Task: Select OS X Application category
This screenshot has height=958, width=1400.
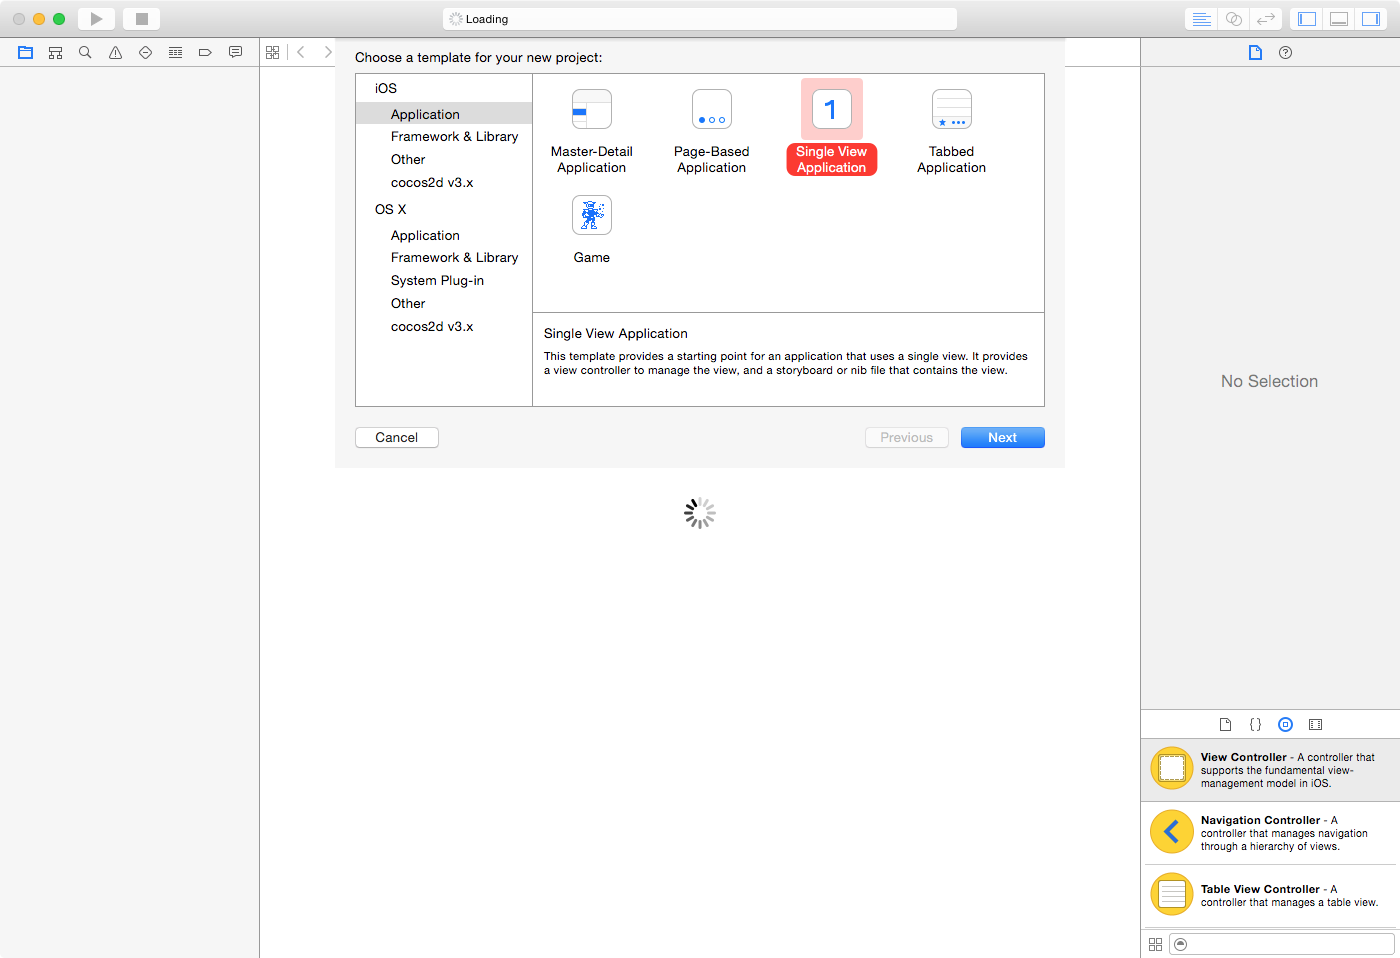Action: click(444, 236)
